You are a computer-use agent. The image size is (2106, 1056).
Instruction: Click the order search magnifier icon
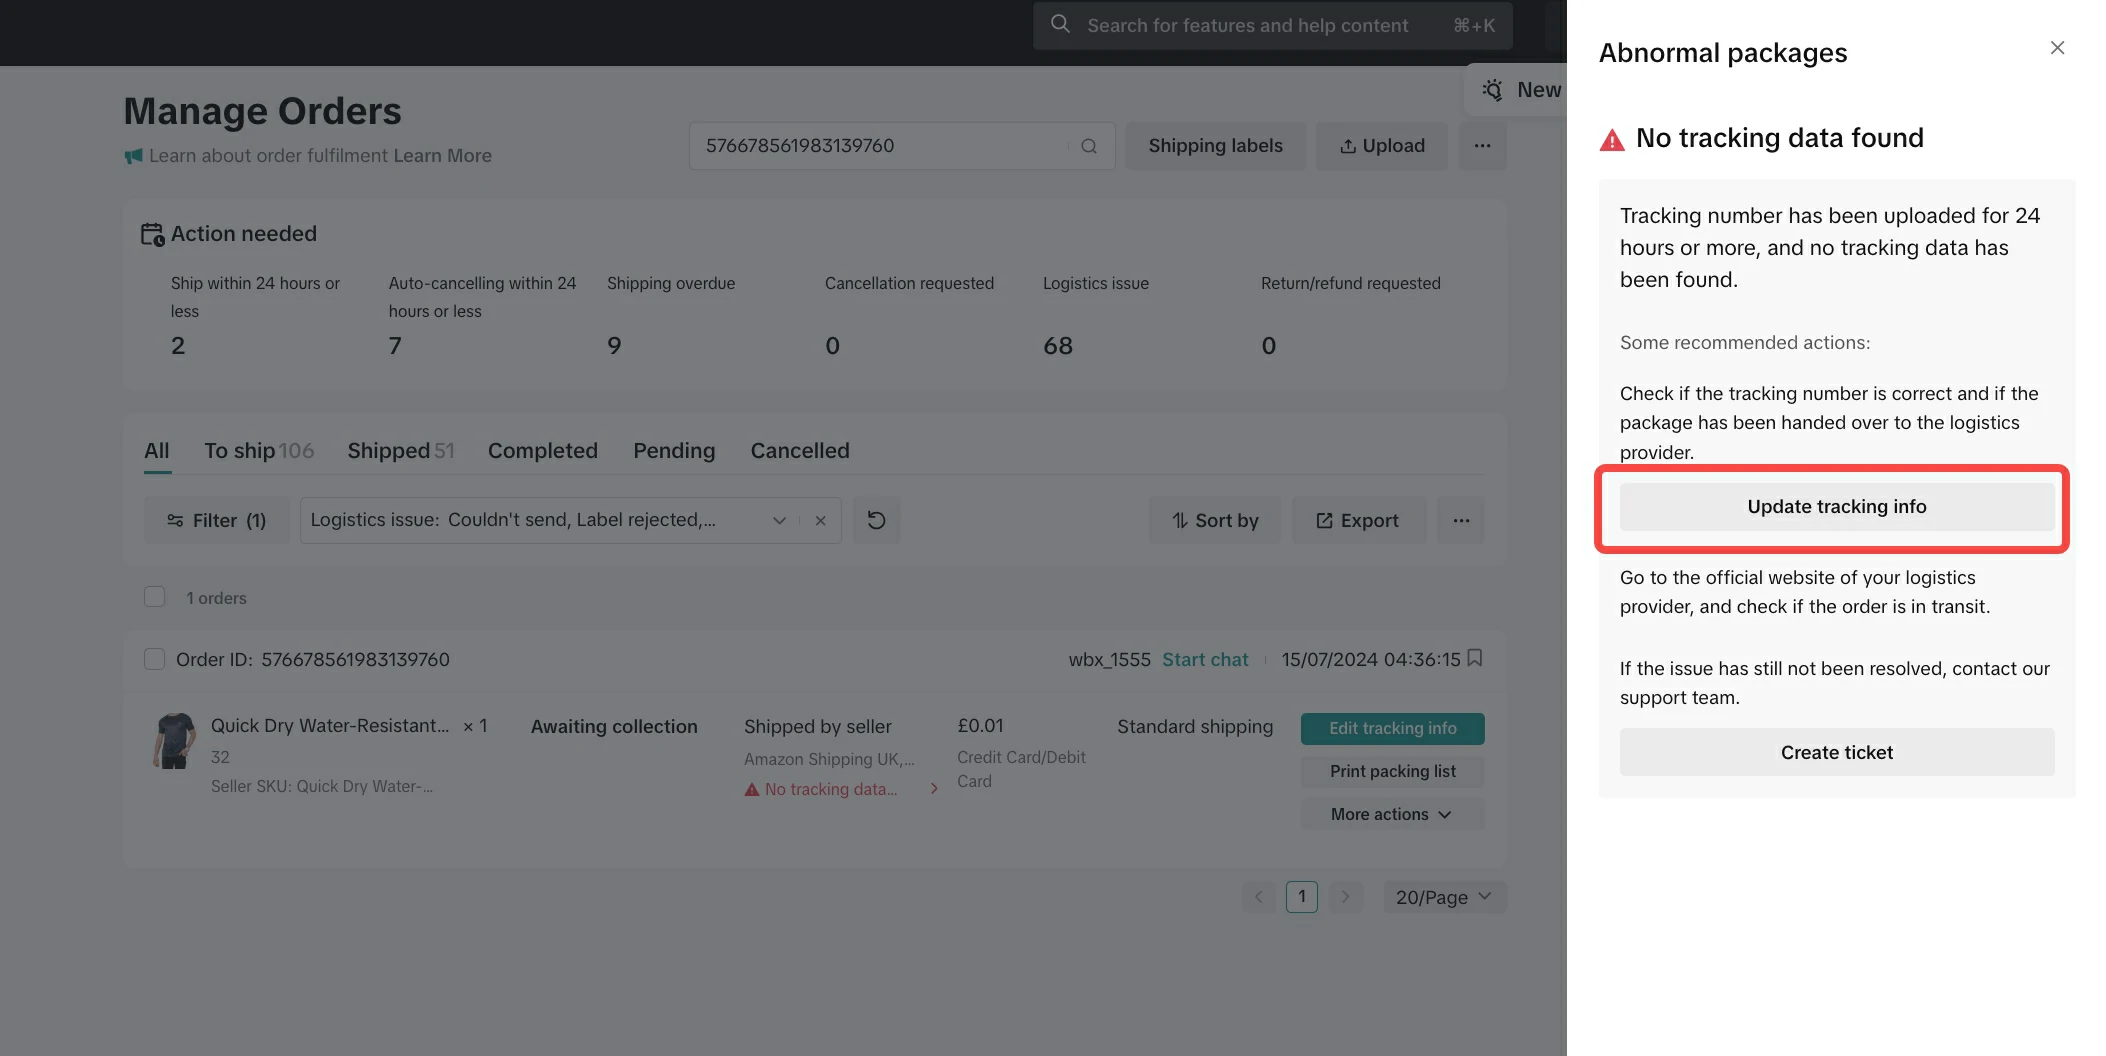click(1089, 146)
